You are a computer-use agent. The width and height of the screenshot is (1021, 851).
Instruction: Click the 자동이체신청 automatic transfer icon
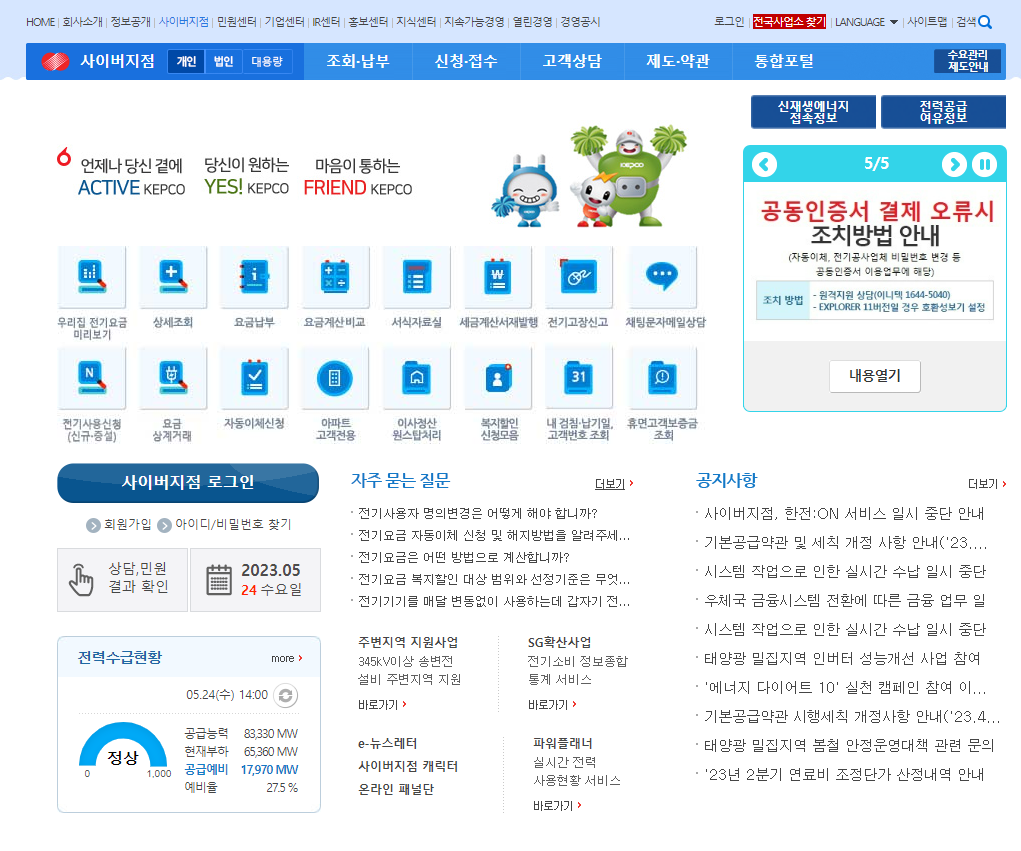coord(254,380)
